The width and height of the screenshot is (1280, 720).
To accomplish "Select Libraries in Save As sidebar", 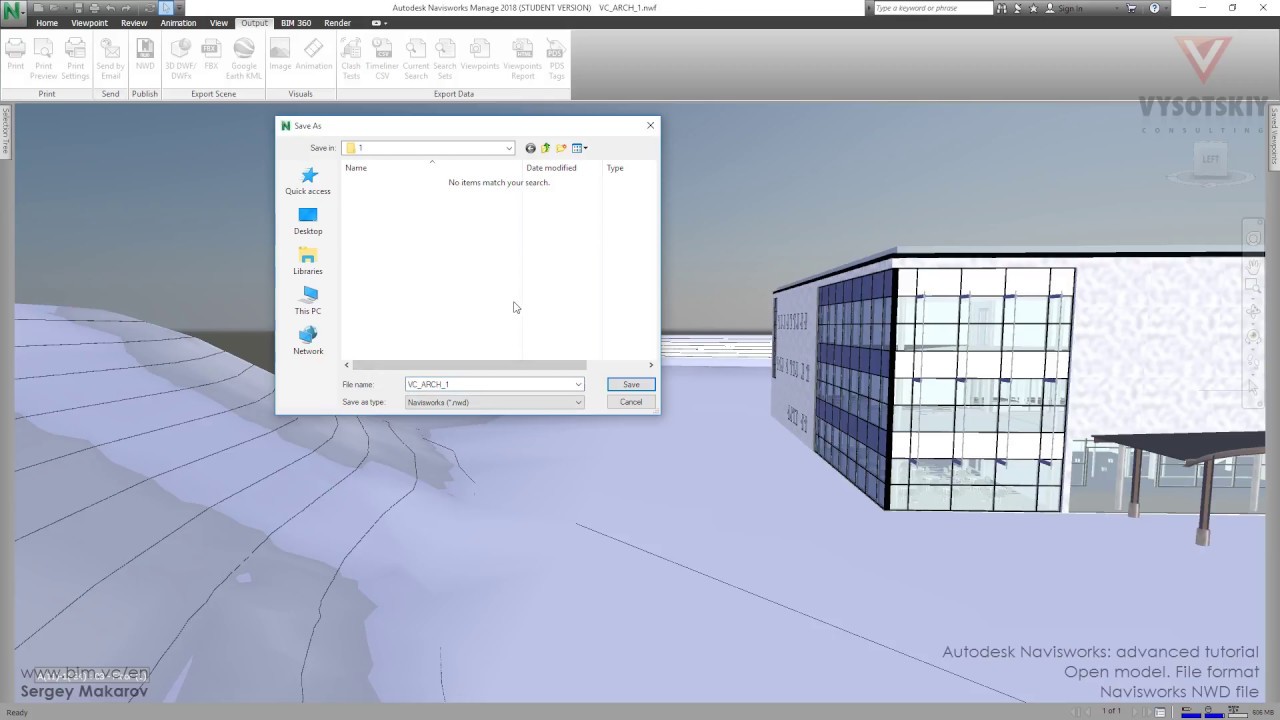I will pyautogui.click(x=308, y=261).
